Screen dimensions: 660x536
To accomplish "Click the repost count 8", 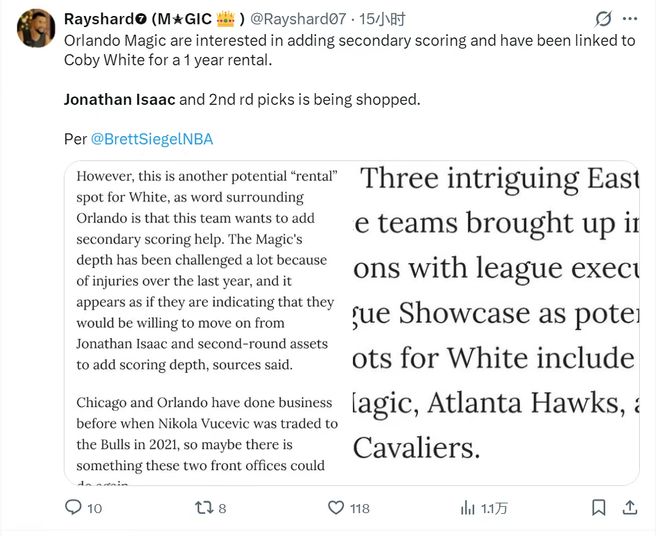I will (x=222, y=509).
